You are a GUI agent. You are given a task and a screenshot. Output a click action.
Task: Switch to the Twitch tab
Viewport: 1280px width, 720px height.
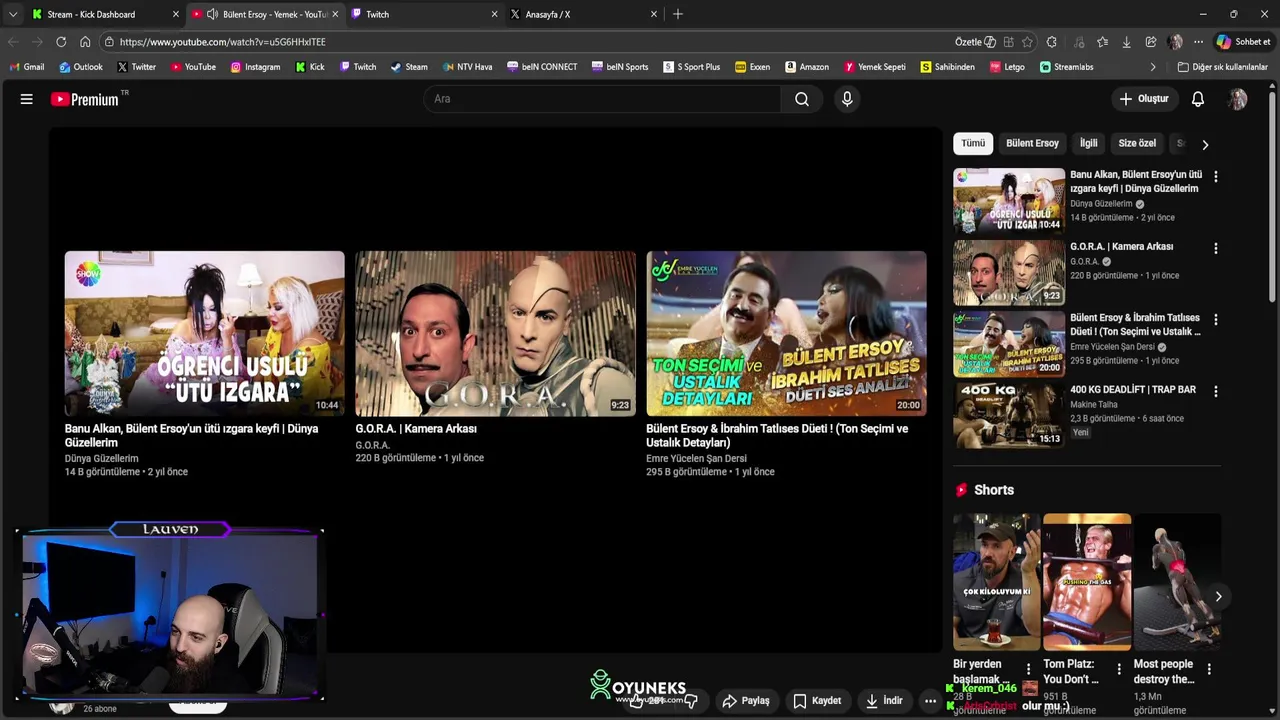425,14
